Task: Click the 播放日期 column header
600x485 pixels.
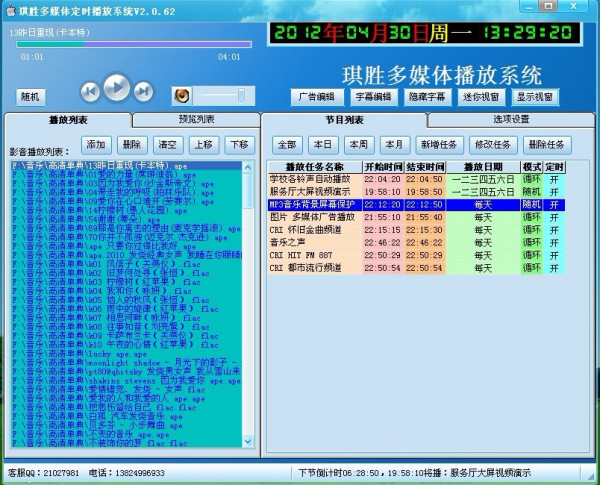Action: click(x=483, y=167)
